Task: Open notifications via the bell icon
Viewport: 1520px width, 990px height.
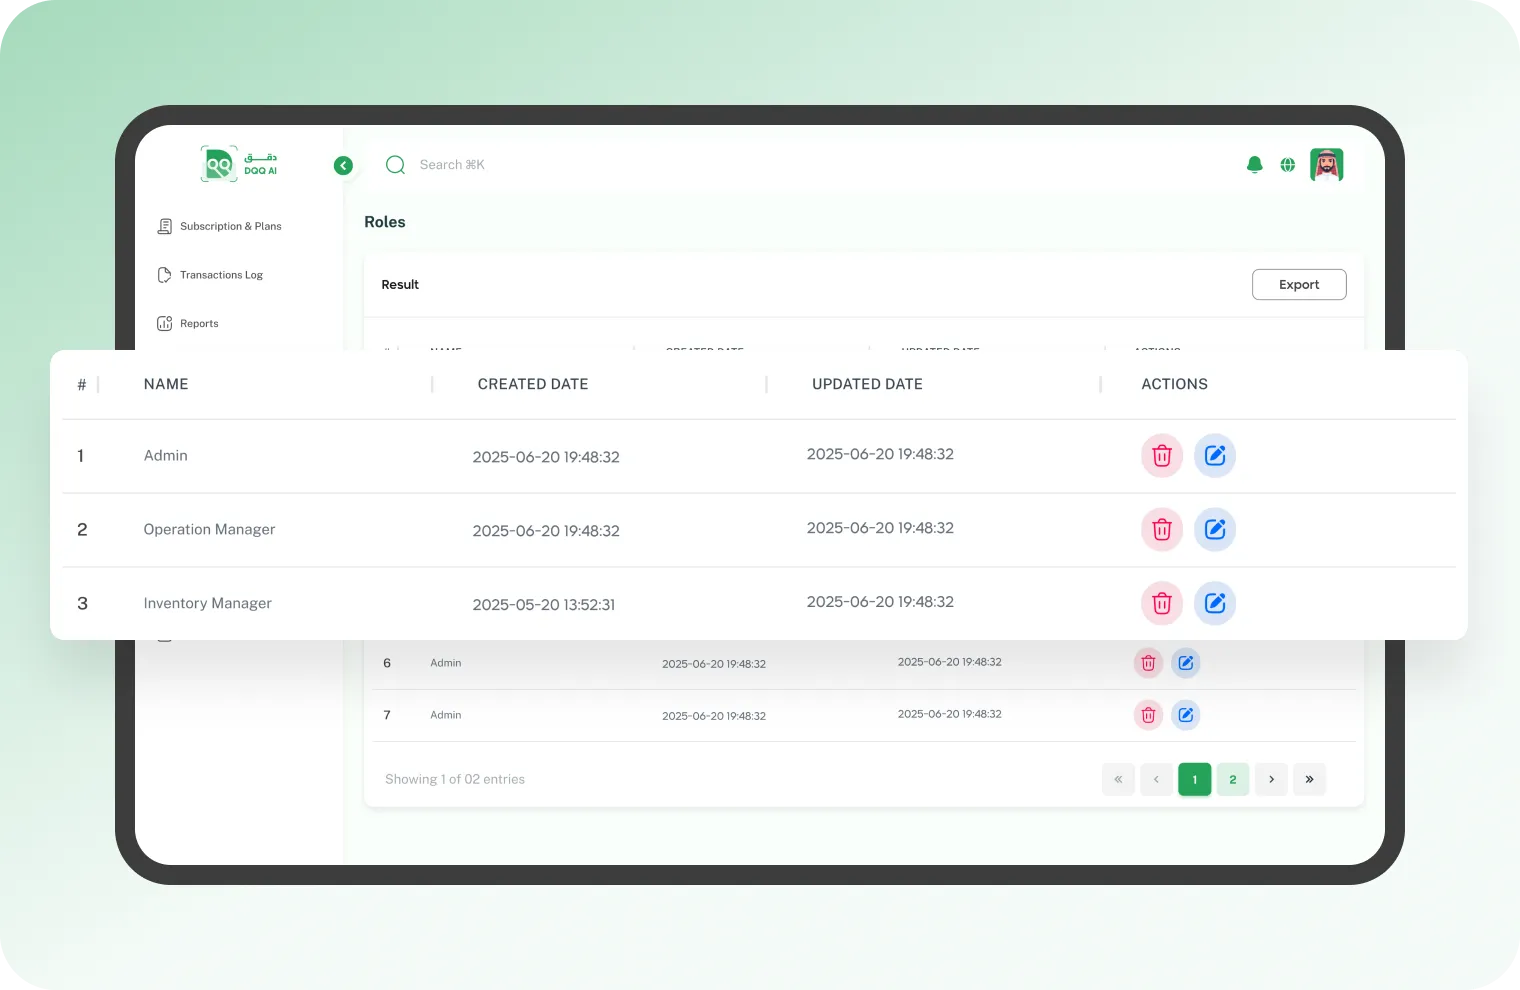Action: click(1255, 164)
